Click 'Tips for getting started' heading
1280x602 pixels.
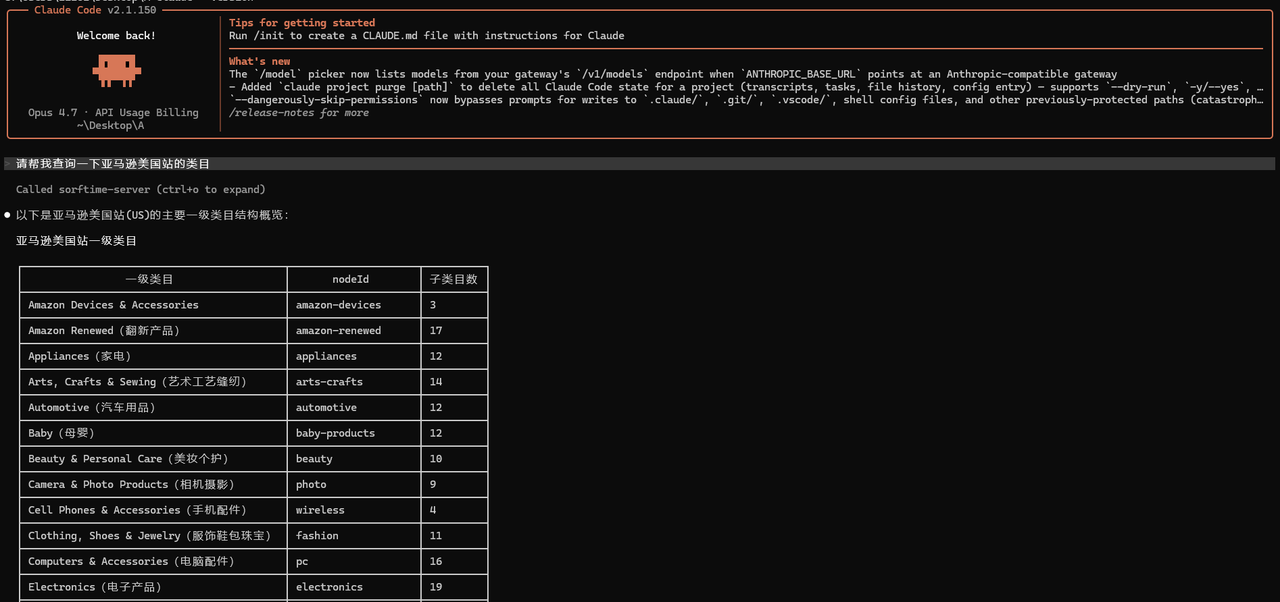(x=302, y=23)
